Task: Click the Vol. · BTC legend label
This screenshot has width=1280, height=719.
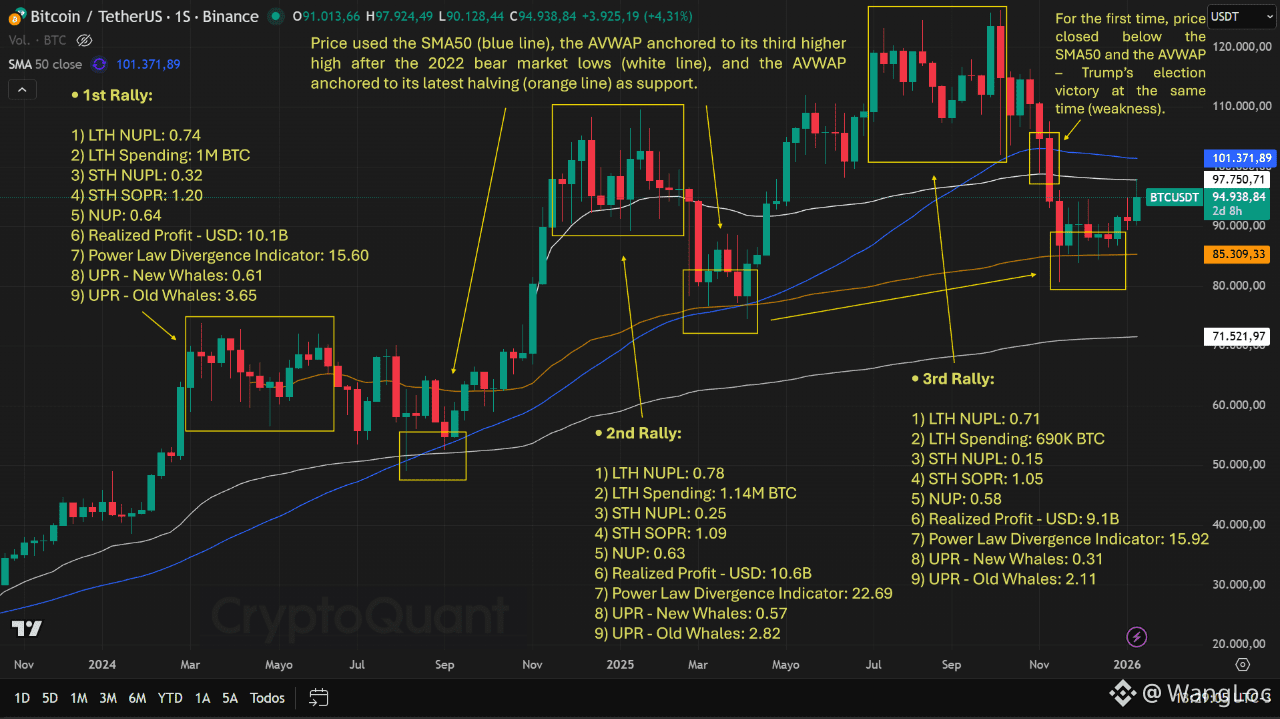Action: pyautogui.click(x=35, y=41)
